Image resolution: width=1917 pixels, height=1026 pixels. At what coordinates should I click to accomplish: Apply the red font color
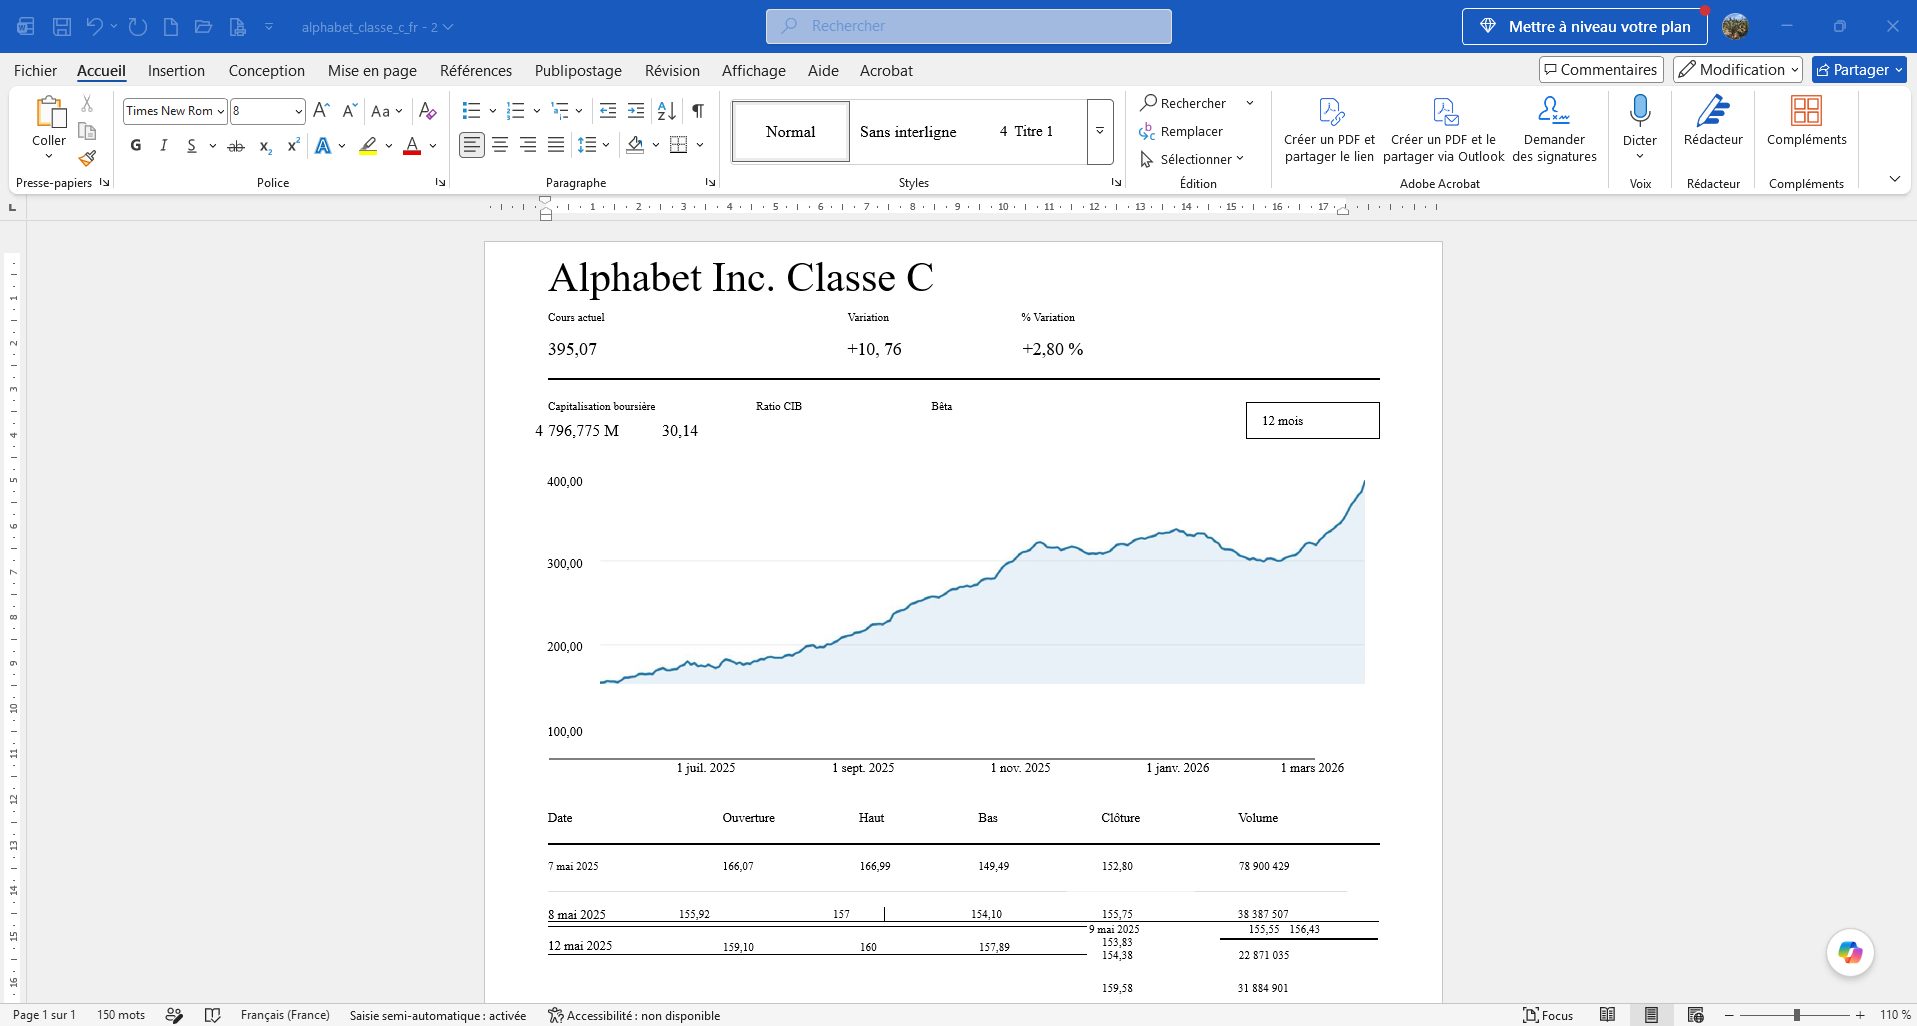coord(412,146)
